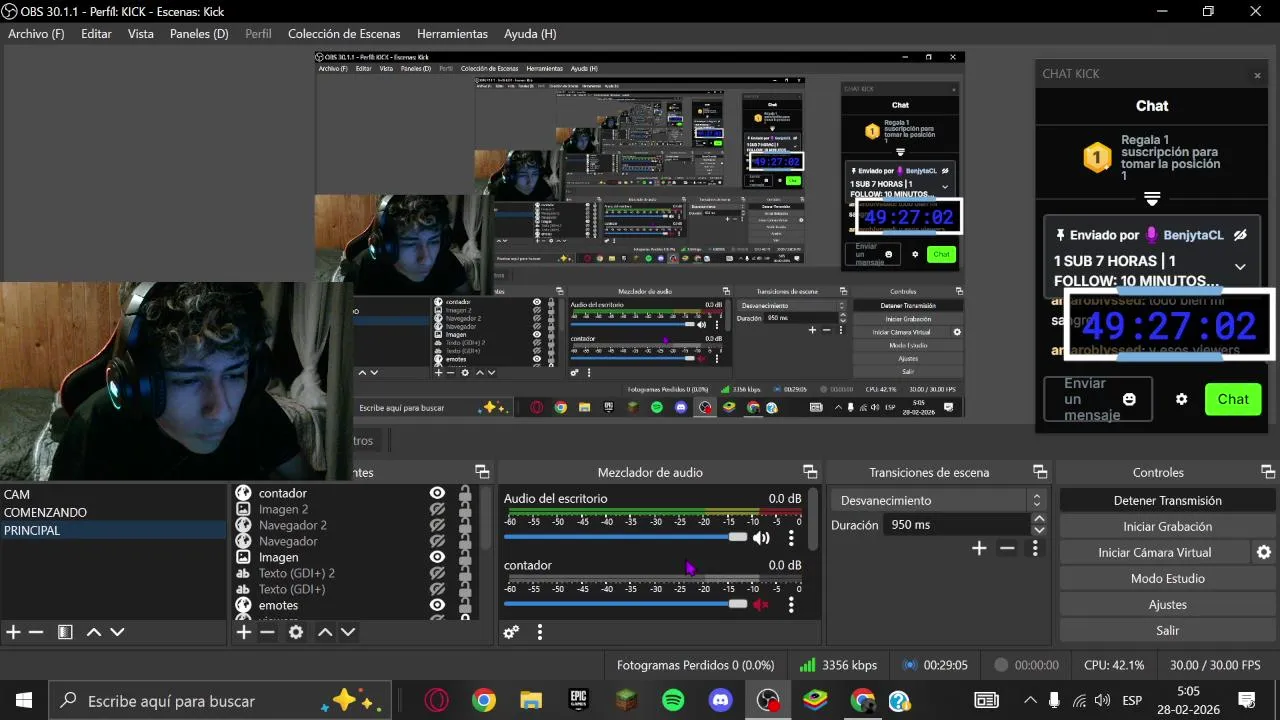Open the Archivo (F) menu
Image resolution: width=1280 pixels, height=720 pixels.
coord(36,34)
